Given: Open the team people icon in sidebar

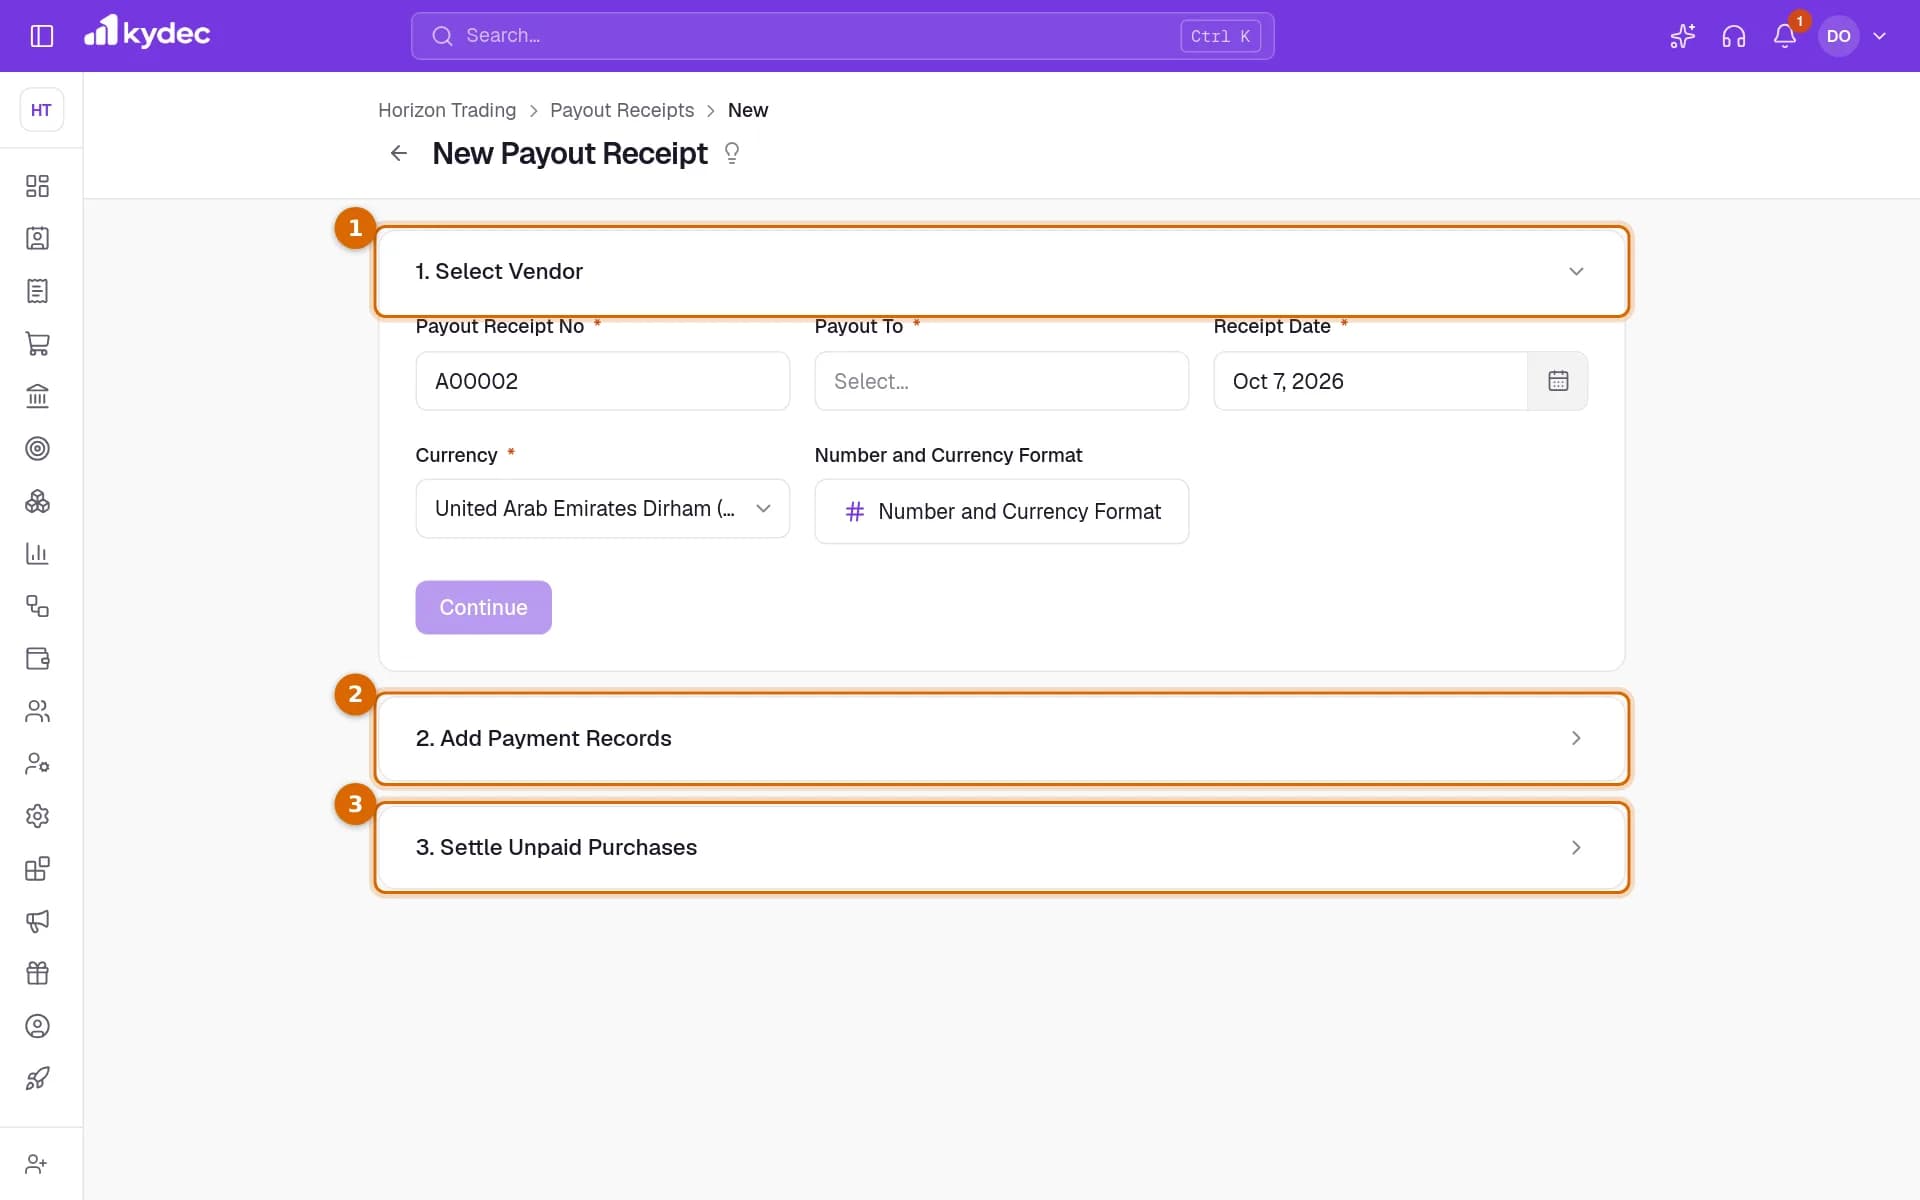Looking at the screenshot, I should [x=37, y=711].
